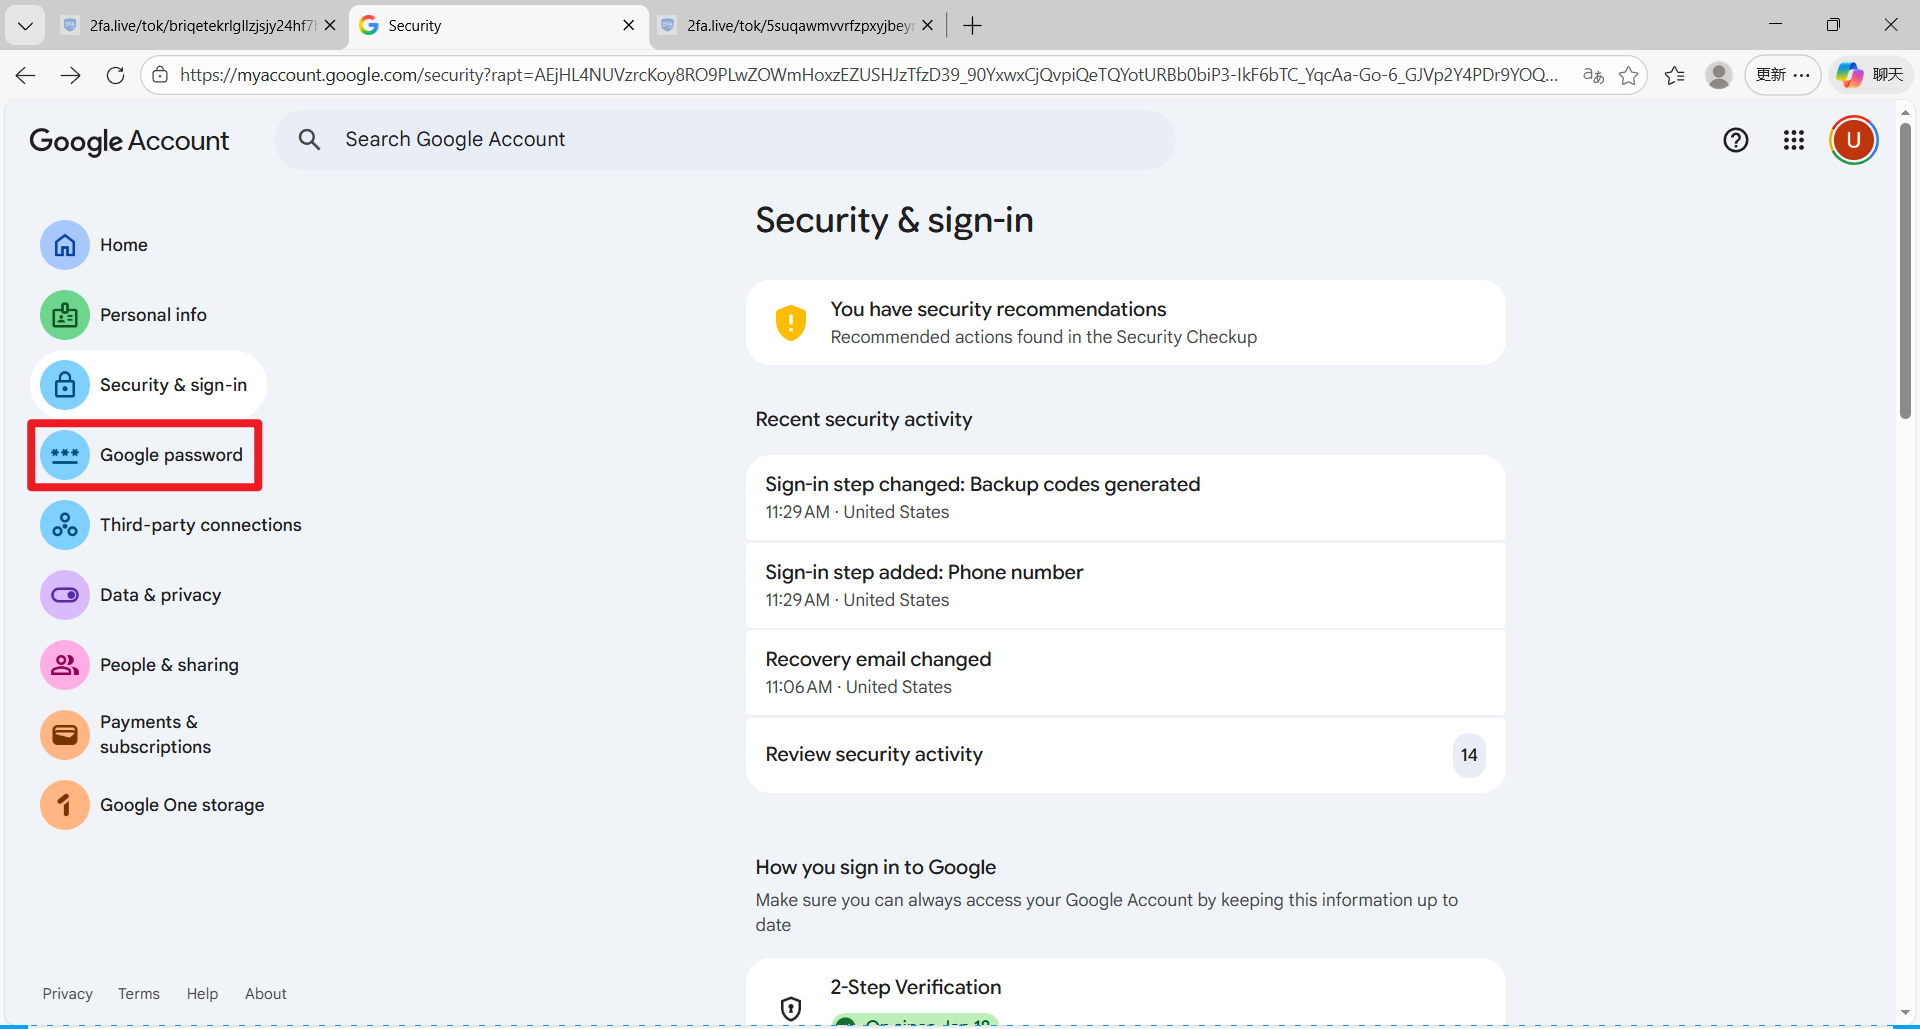
Task: Bookmark this page with star icon
Action: click(1628, 75)
